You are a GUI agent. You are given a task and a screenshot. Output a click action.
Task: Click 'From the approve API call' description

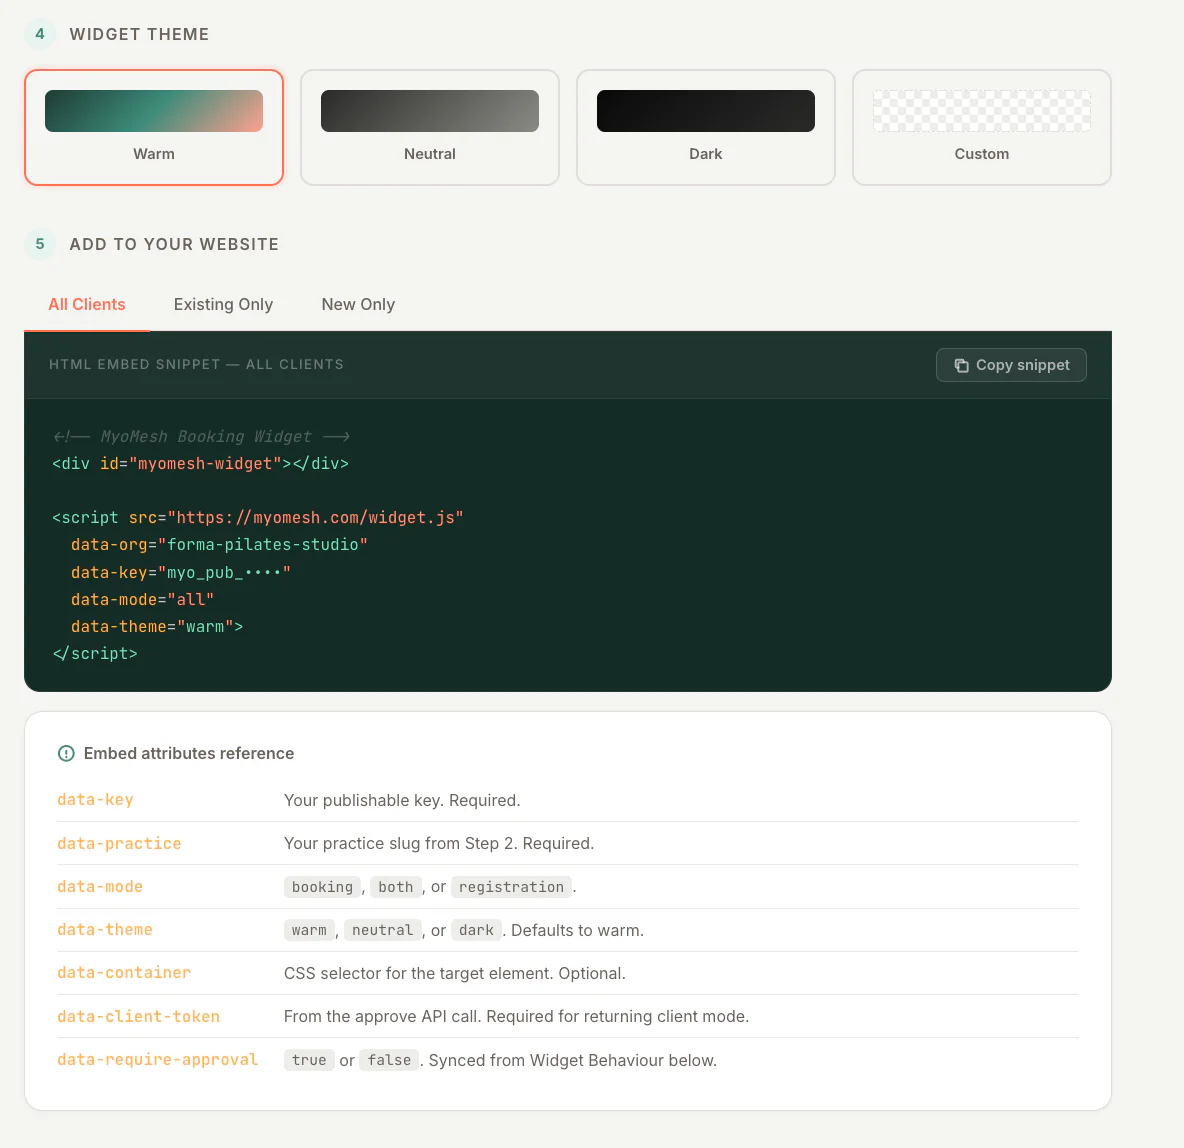point(516,1017)
